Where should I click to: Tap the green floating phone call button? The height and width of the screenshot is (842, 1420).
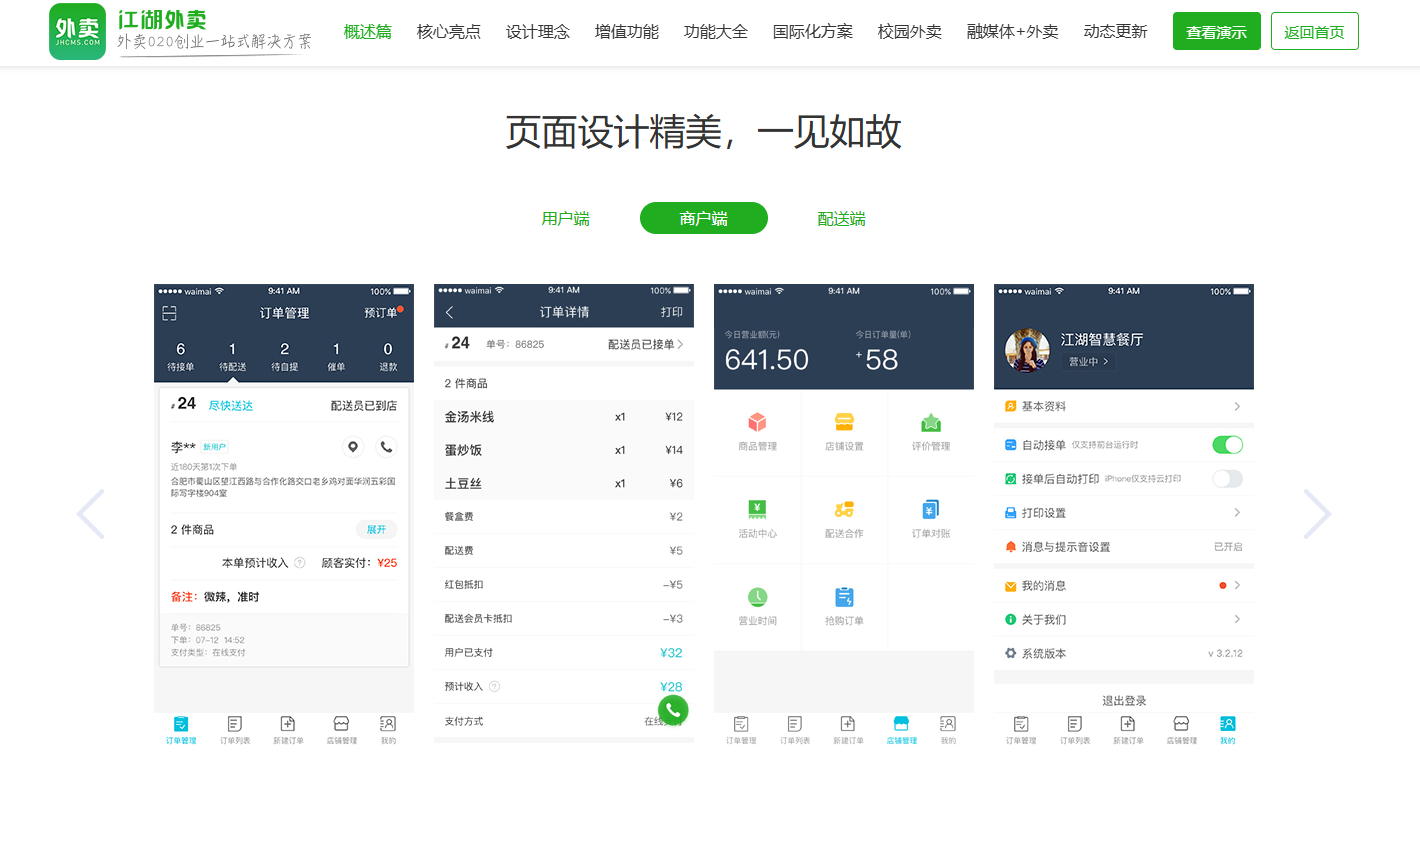point(673,710)
